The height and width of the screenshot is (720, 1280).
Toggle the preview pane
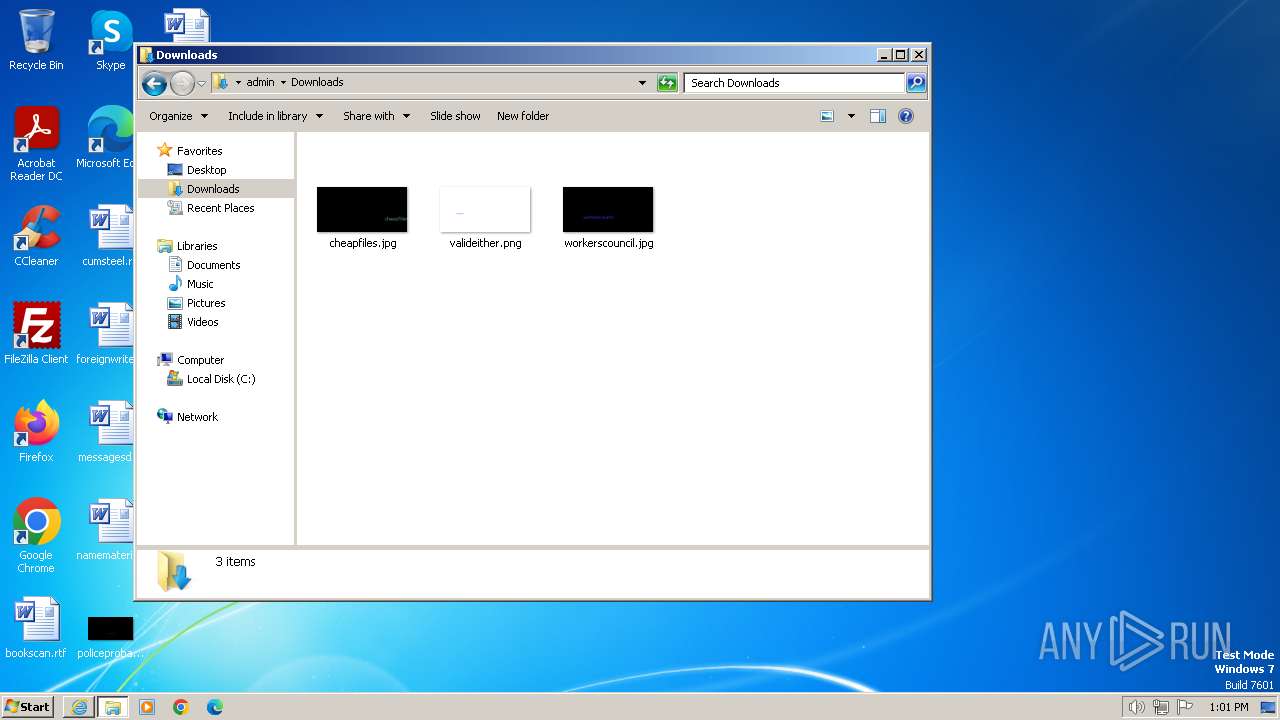878,116
